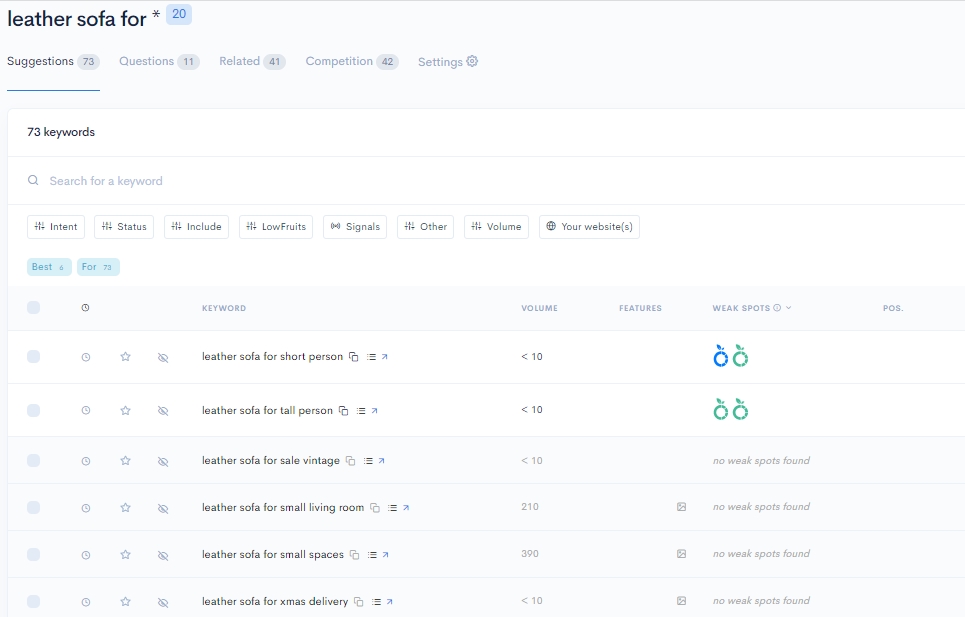Viewport: 965px width, 617px height.
Task: Focus the 'Search for a keyword' field
Action: pos(486,181)
